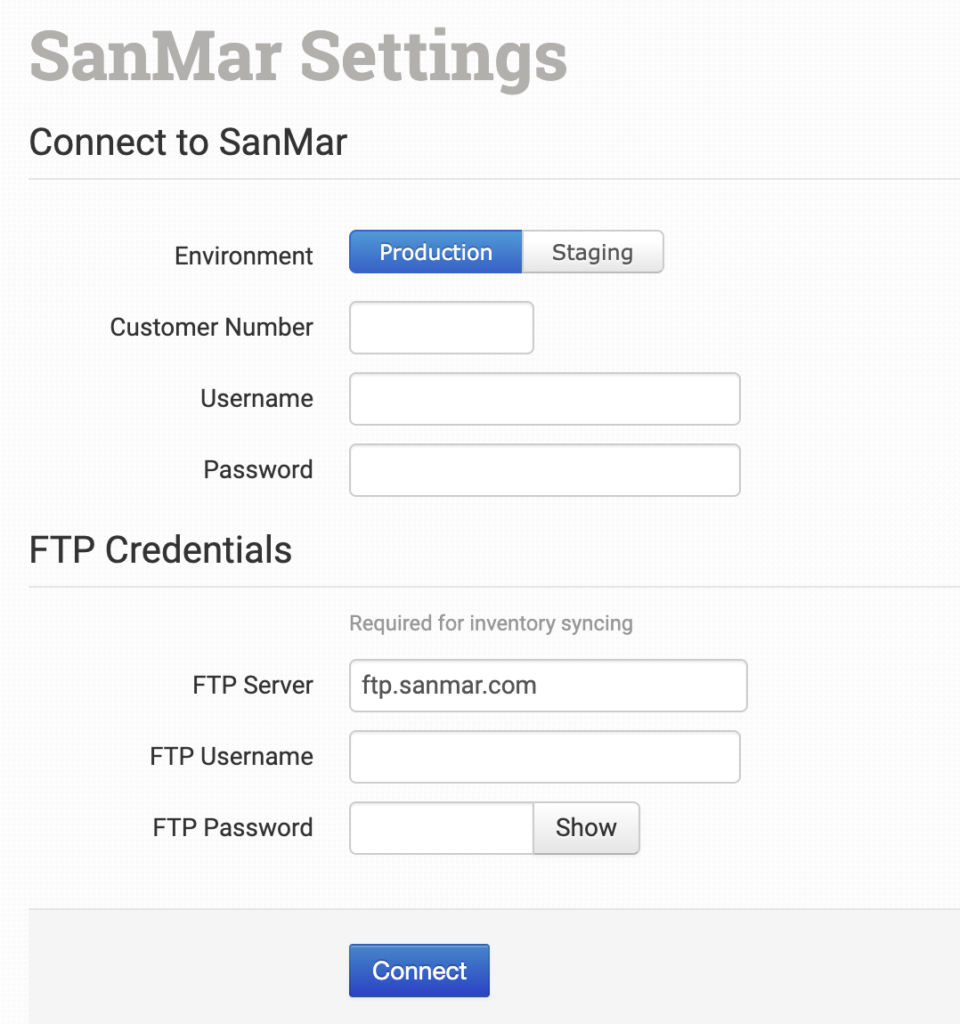Click the FTP Server field containing ftp.sanmar.com
This screenshot has width=960, height=1024.
[548, 686]
